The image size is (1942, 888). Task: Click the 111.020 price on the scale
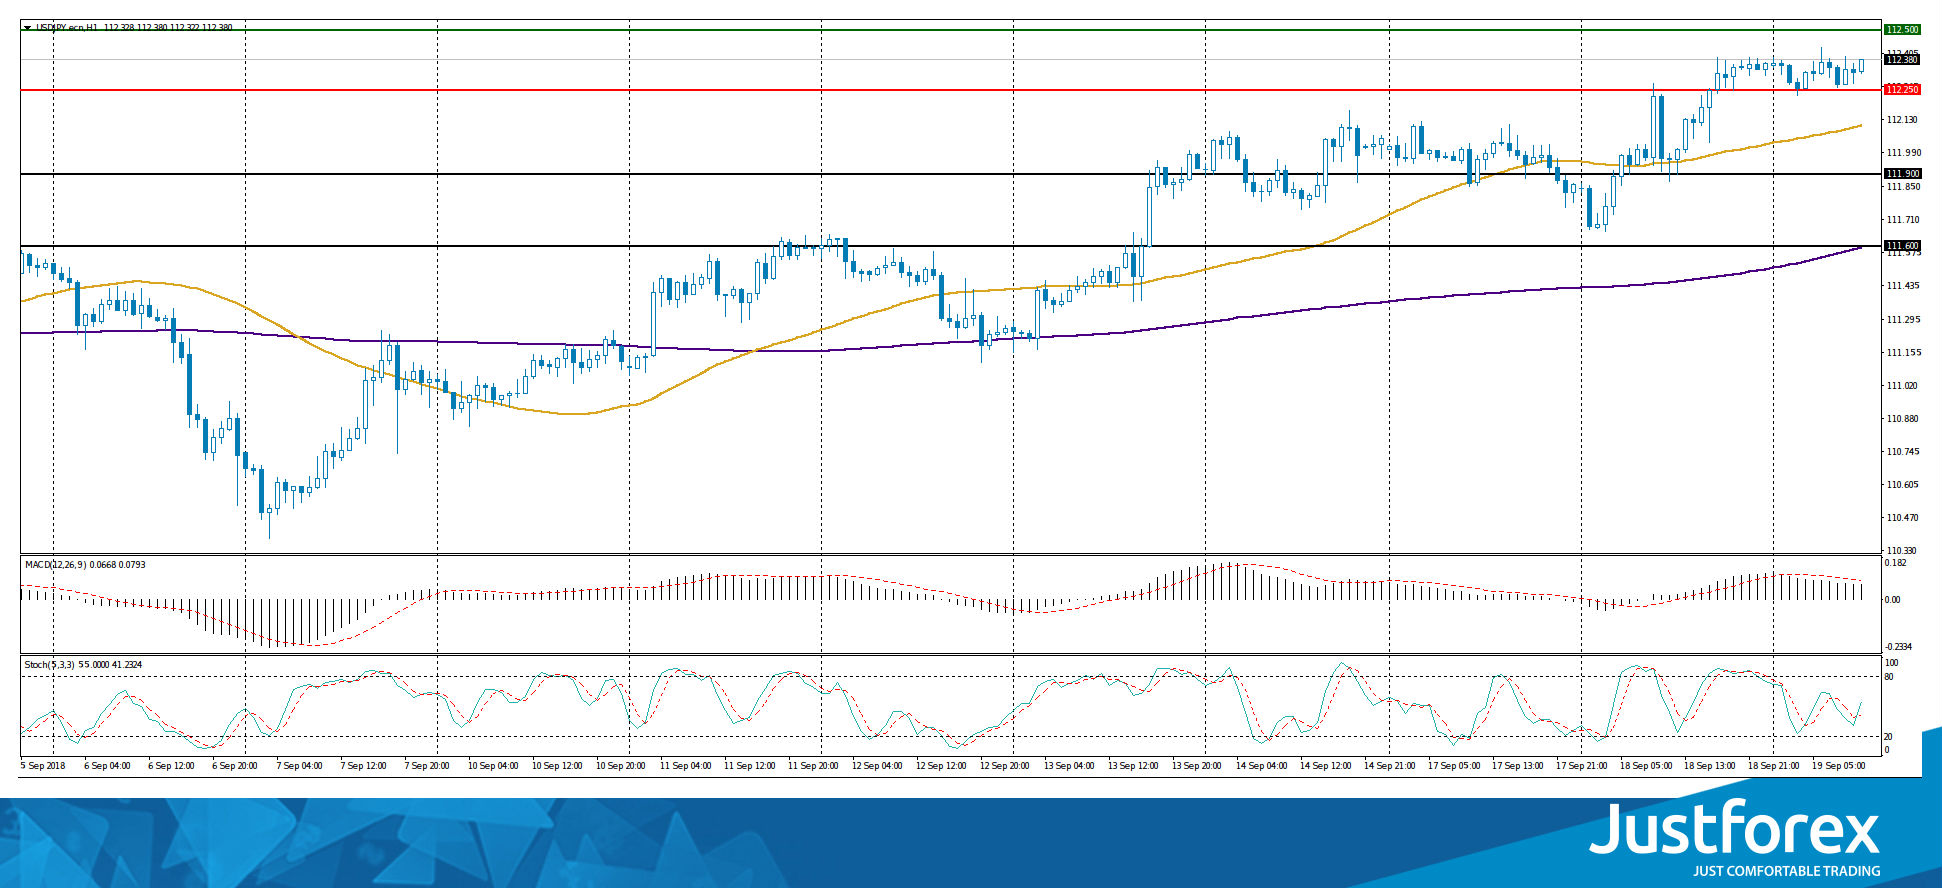[1902, 386]
